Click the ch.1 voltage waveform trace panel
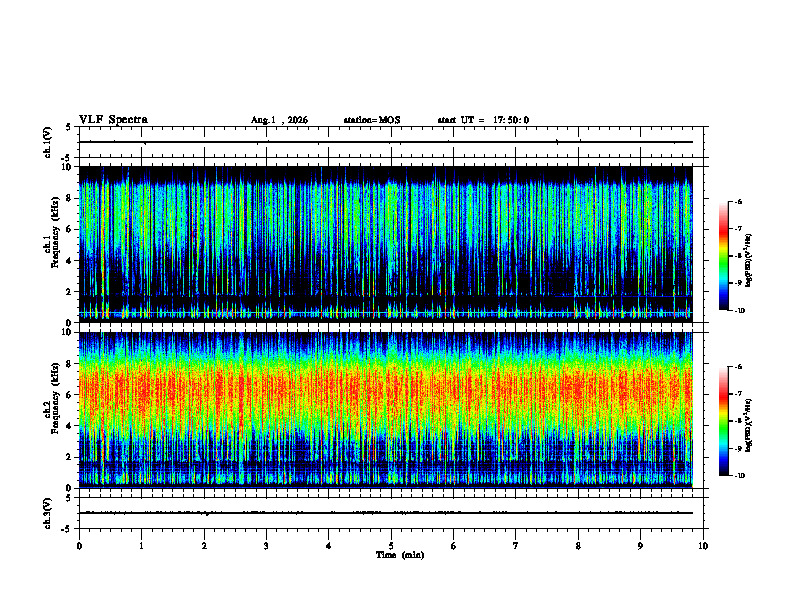This screenshot has height=612, width=792. (x=391, y=142)
